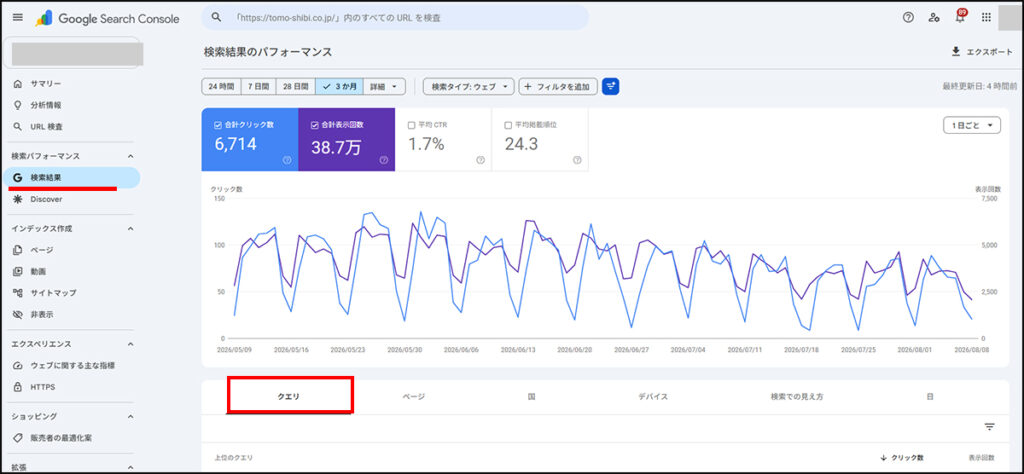
Task: Click the lightbulb icon beside 分析情報
Action: (x=18, y=105)
